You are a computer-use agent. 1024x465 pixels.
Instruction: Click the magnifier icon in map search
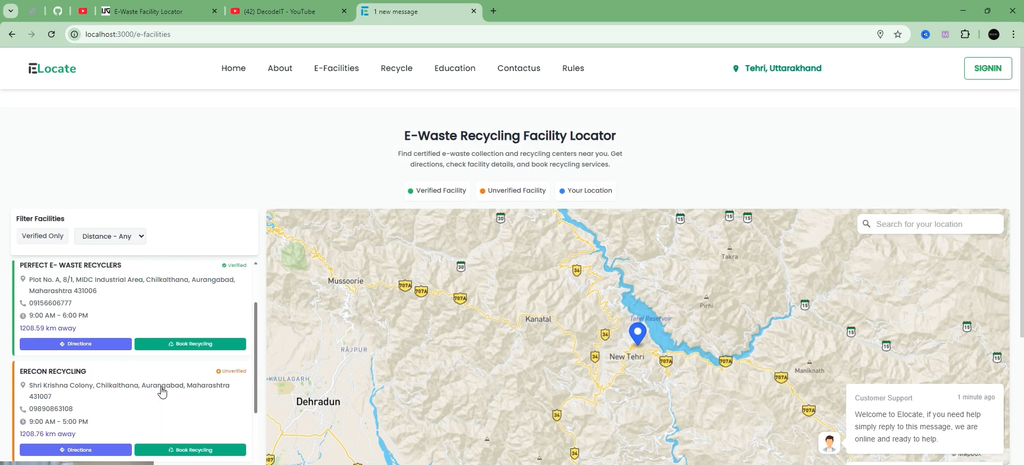(867, 224)
